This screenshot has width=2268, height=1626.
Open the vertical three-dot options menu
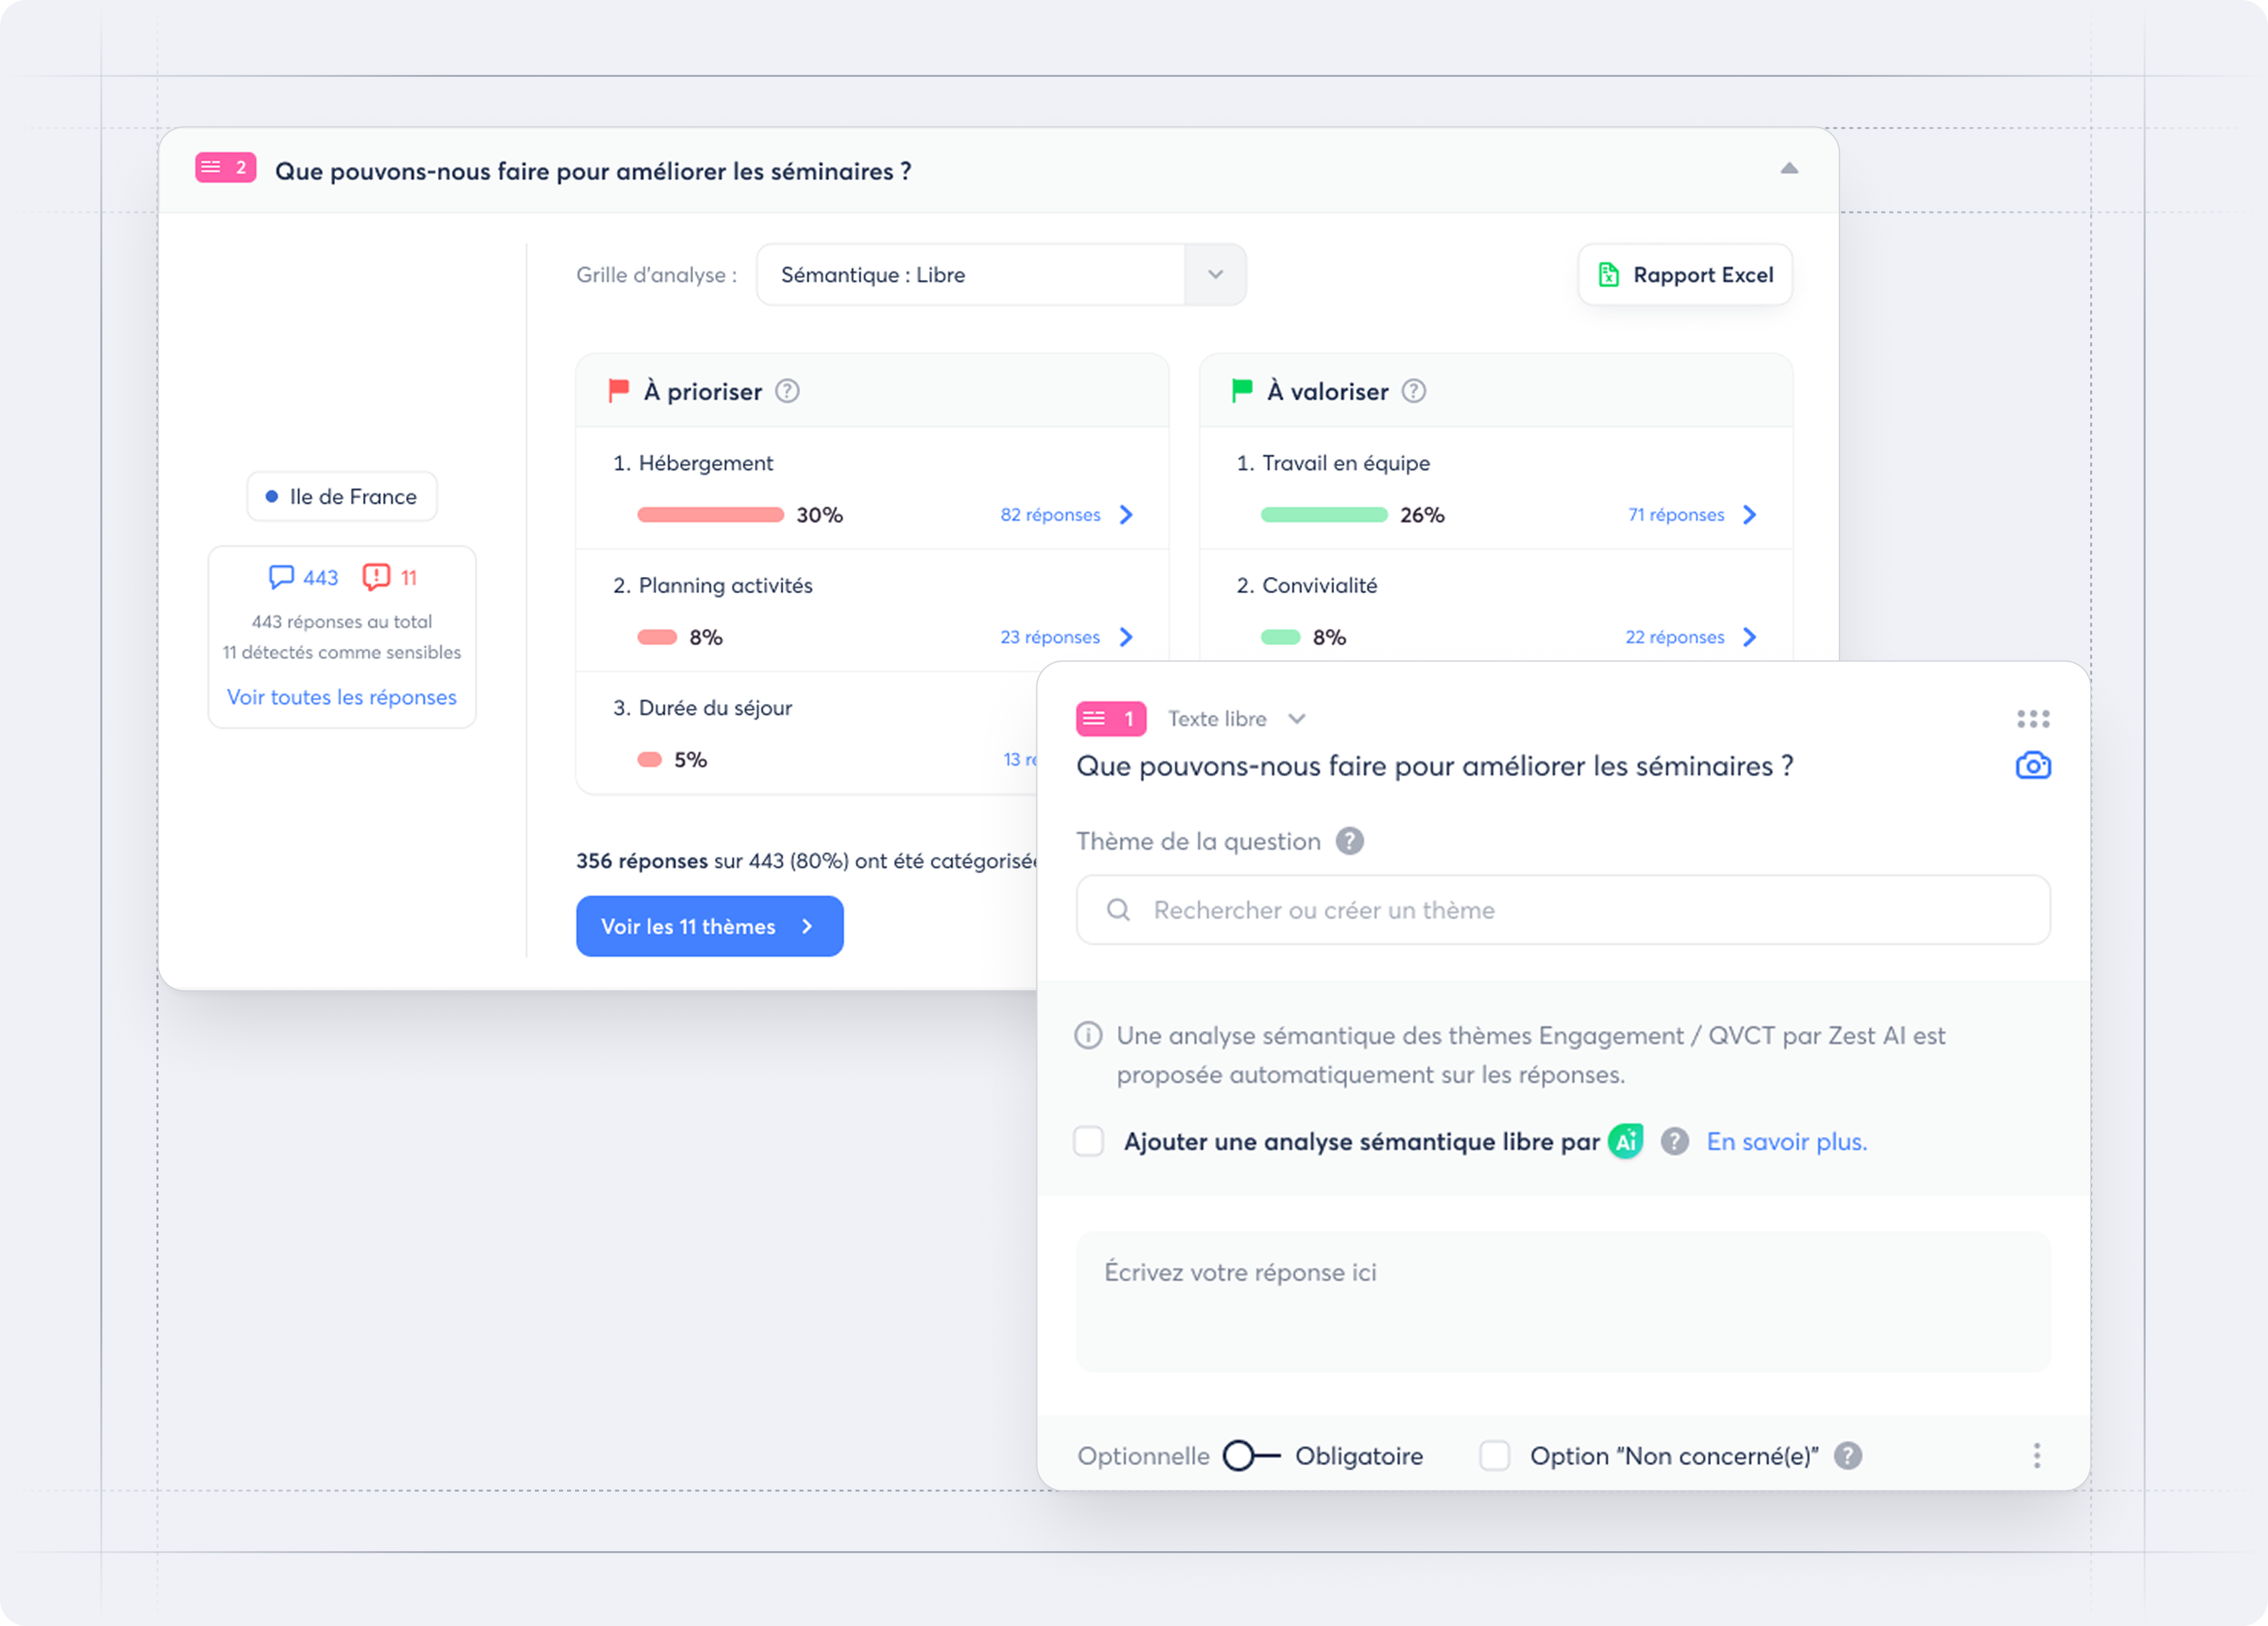2036,1455
